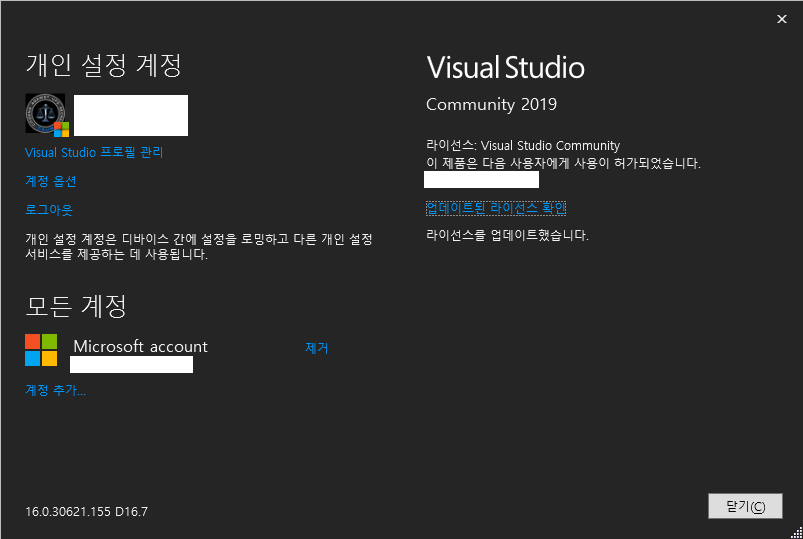
Task: Click the profile avatar picture
Action: coord(46,114)
